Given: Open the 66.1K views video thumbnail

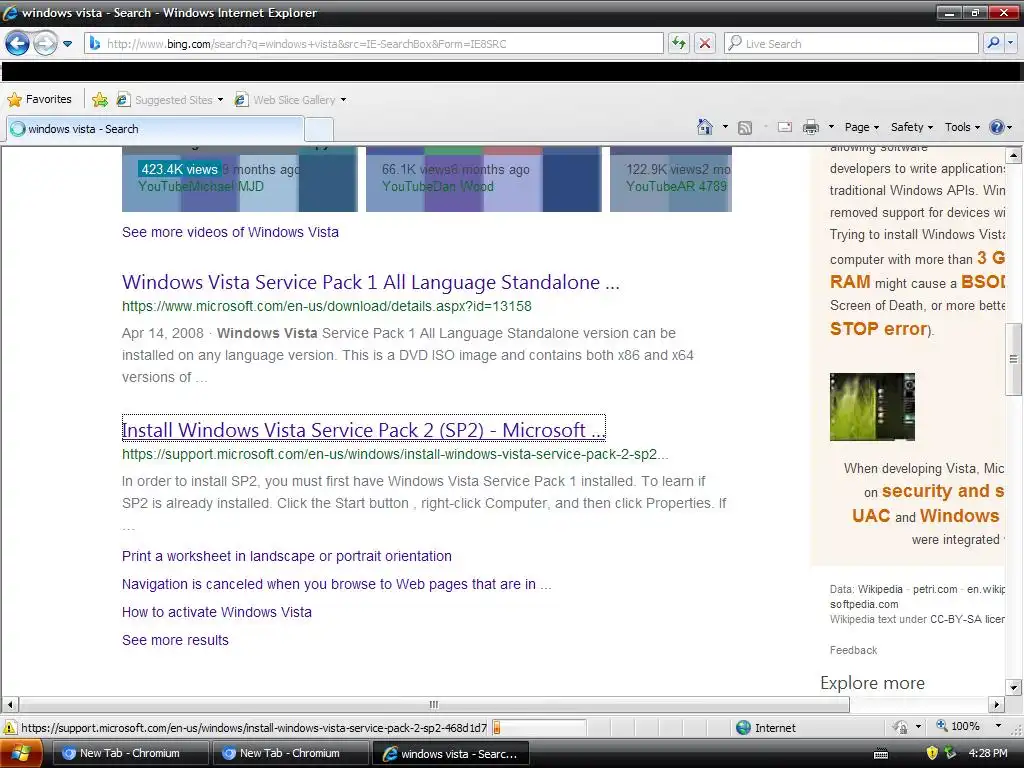Looking at the screenshot, I should [483, 179].
